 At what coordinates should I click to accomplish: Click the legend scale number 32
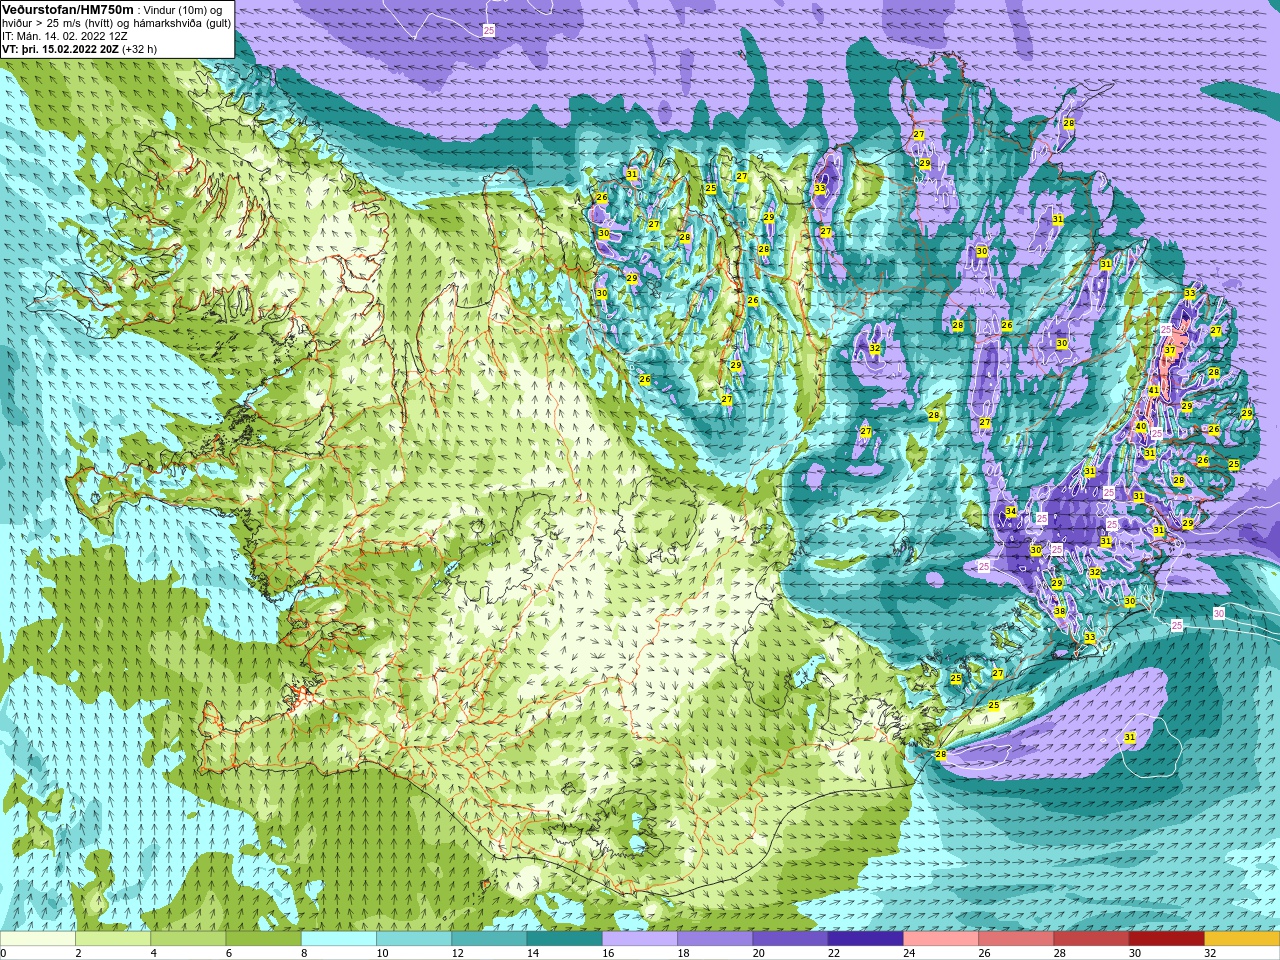pos(1210,953)
